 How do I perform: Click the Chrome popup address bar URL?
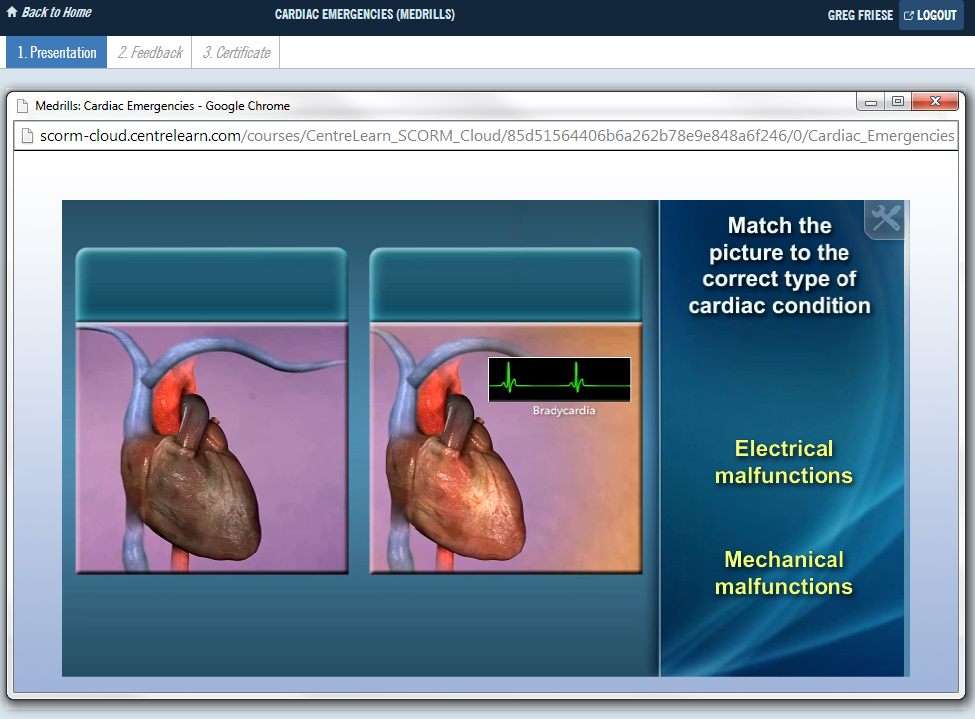pyautogui.click(x=497, y=136)
